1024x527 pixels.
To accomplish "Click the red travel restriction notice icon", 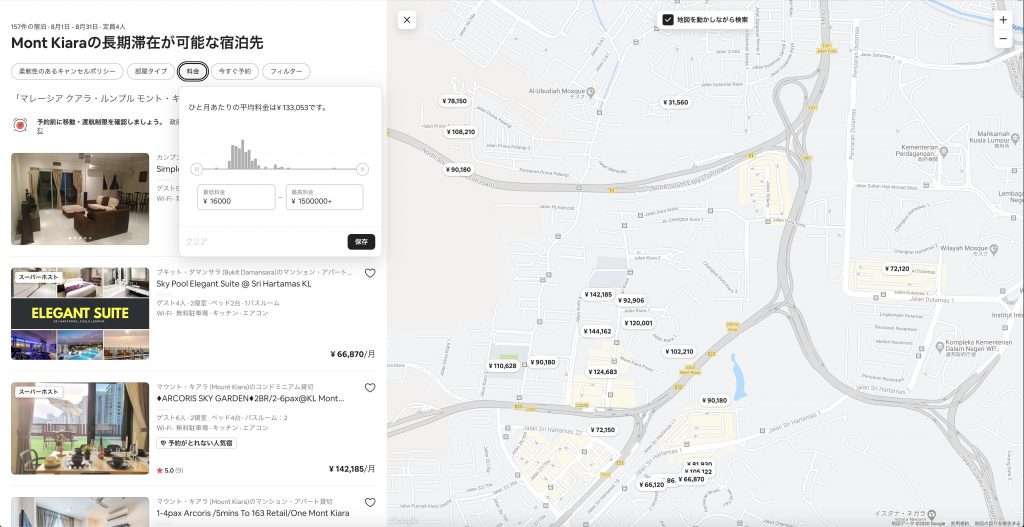I will click(x=20, y=125).
